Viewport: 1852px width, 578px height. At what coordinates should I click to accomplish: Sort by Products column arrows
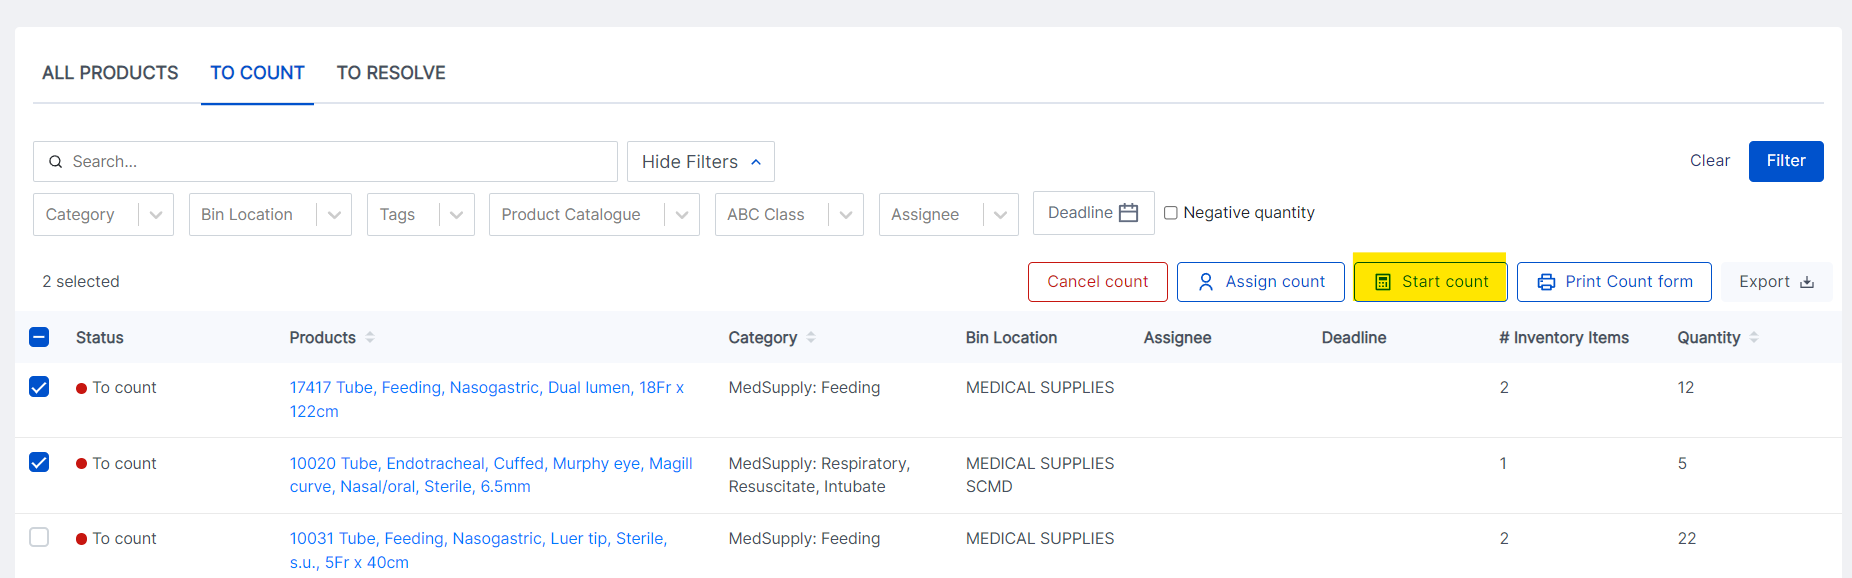click(370, 338)
